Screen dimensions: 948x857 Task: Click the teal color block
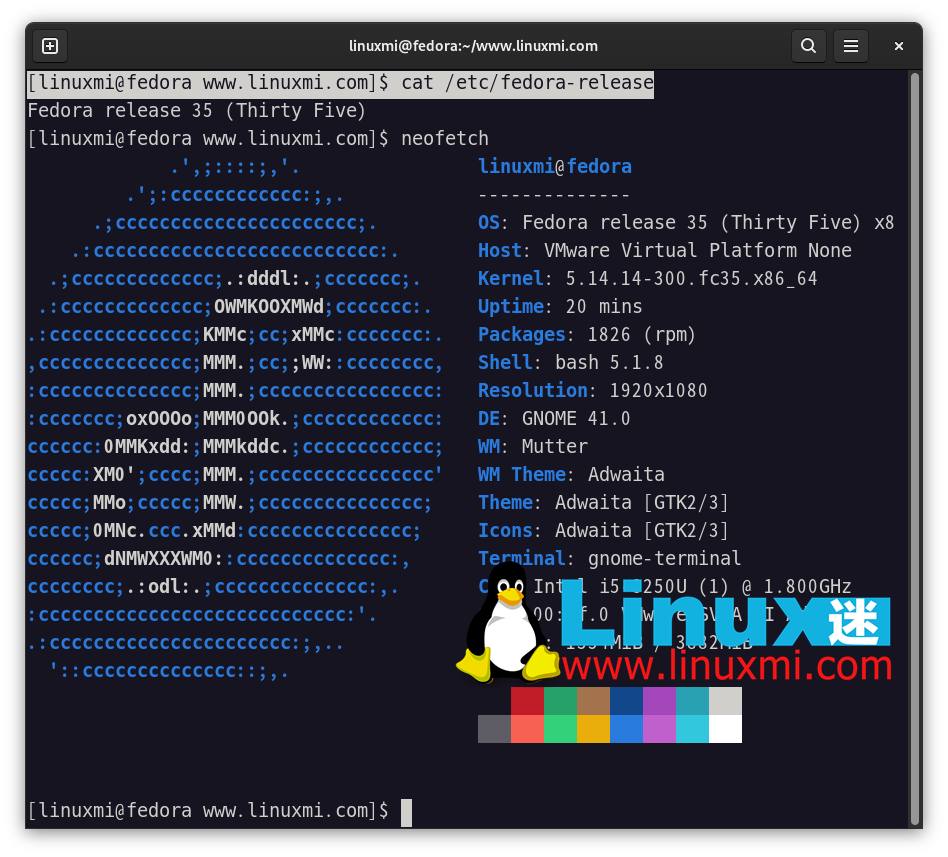tap(692, 701)
